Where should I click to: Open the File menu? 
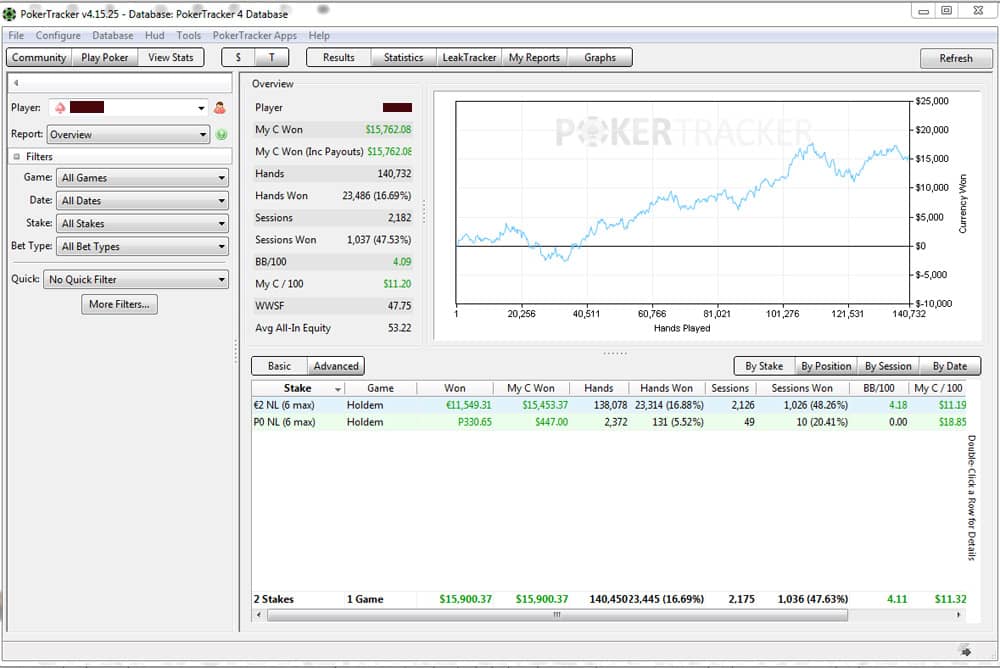[x=16, y=36]
